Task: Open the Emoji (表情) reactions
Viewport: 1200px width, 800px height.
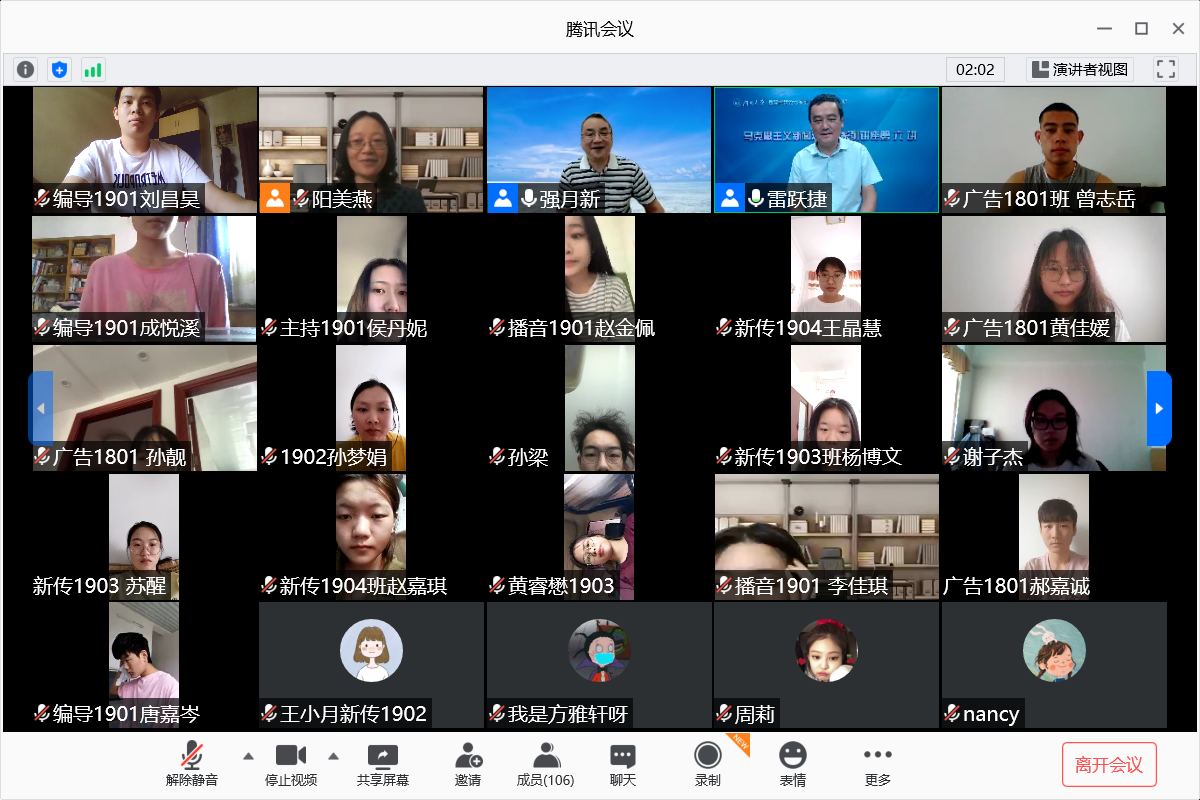Action: click(793, 765)
